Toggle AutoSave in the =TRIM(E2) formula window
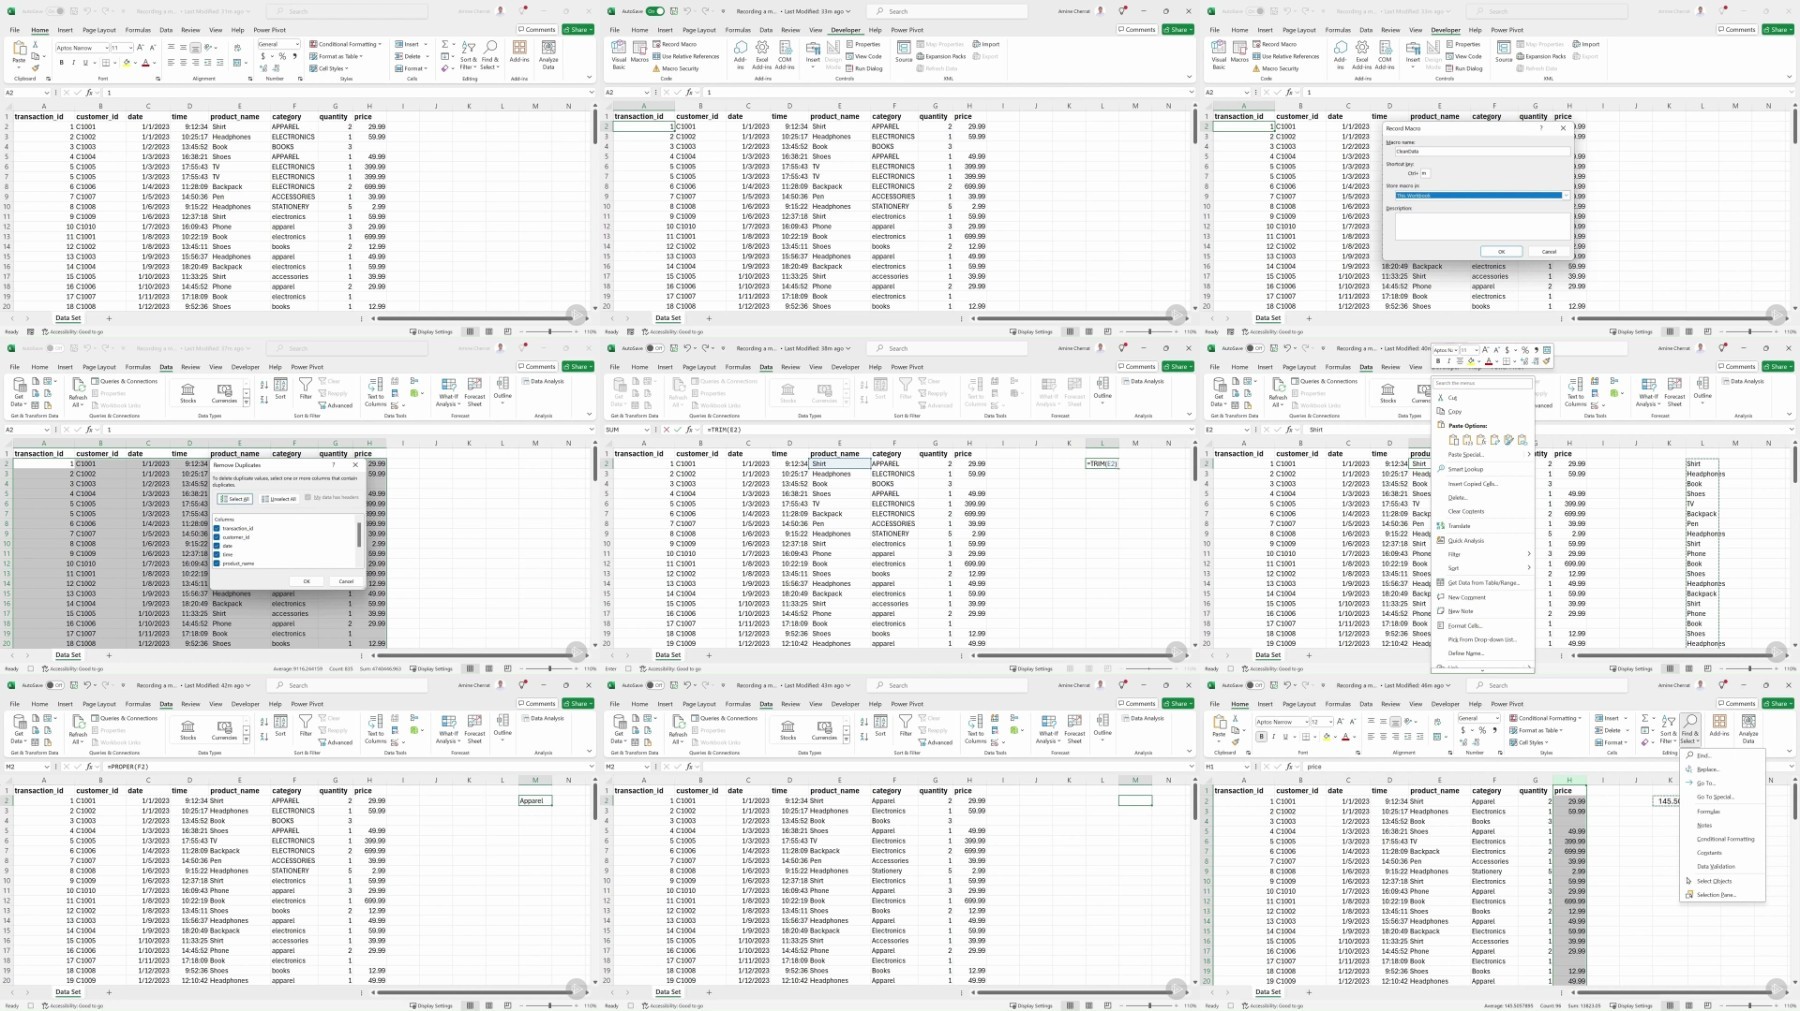 pos(655,348)
